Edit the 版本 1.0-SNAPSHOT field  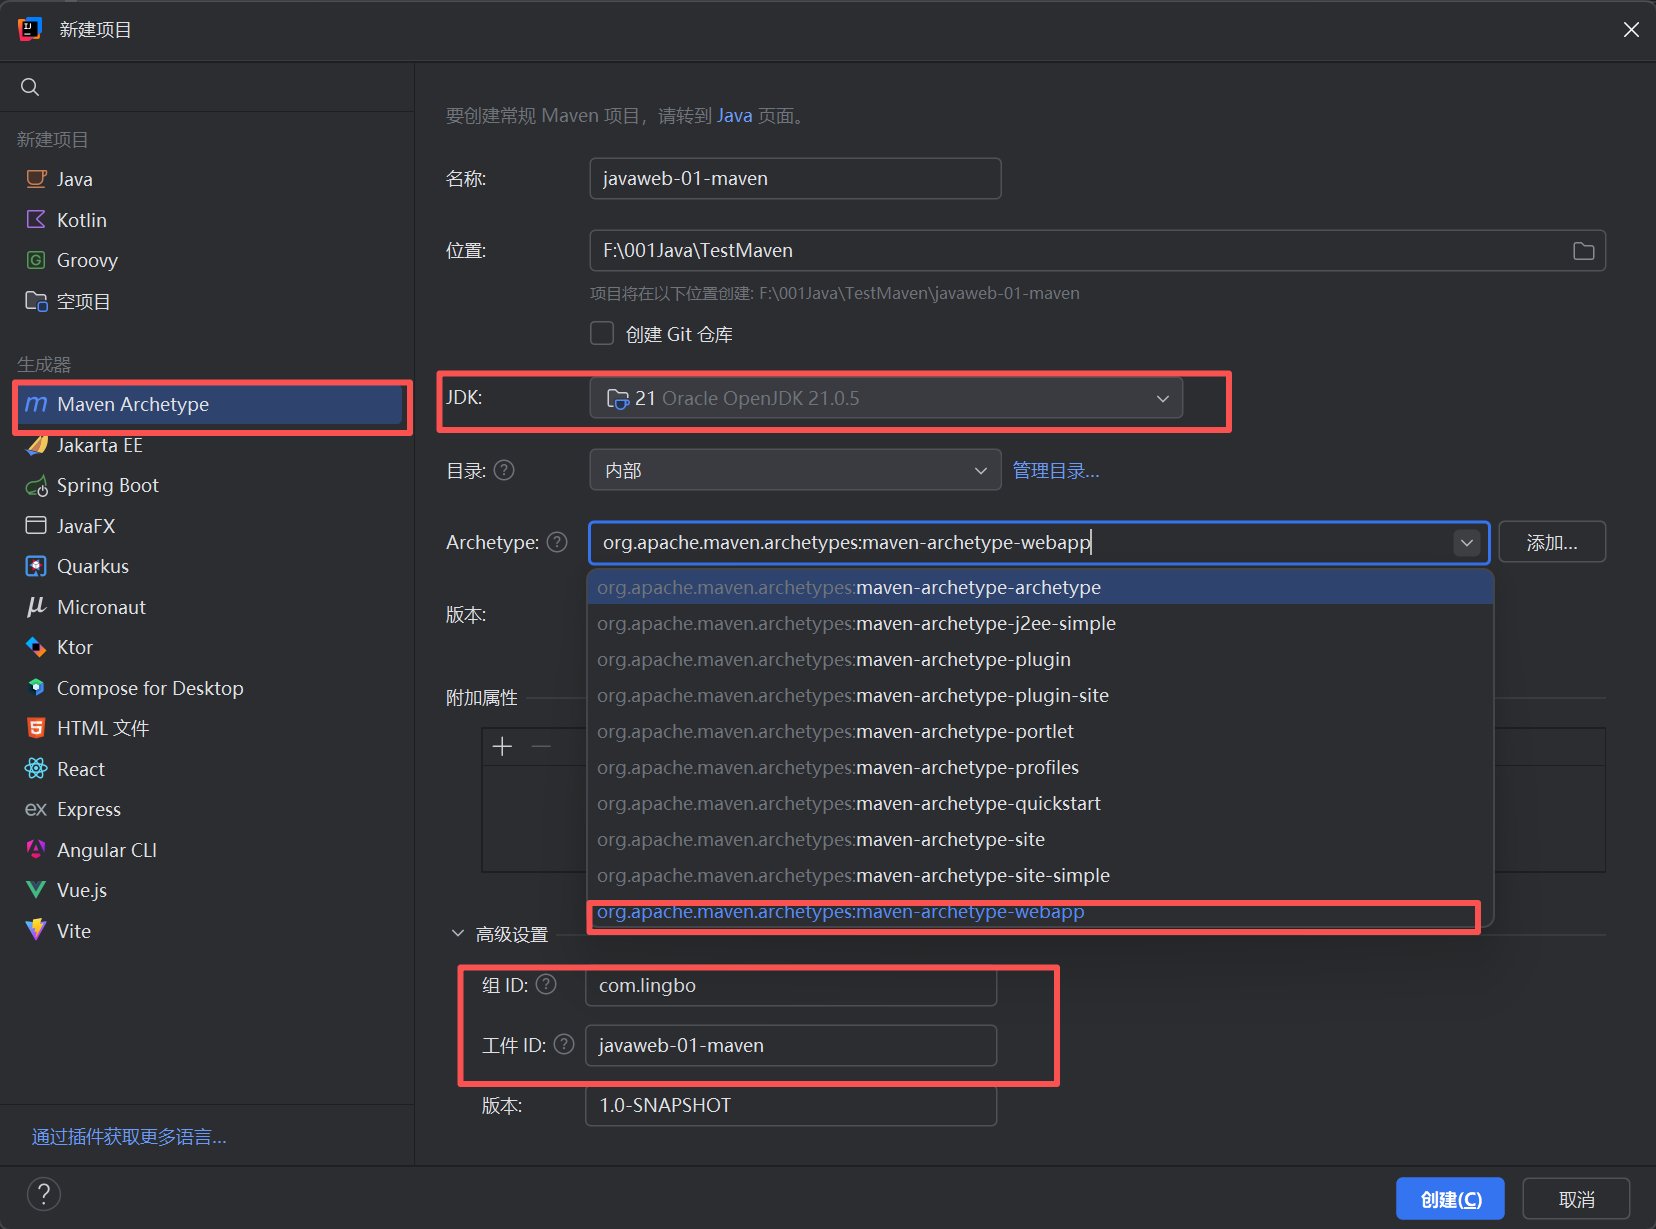click(x=791, y=1105)
